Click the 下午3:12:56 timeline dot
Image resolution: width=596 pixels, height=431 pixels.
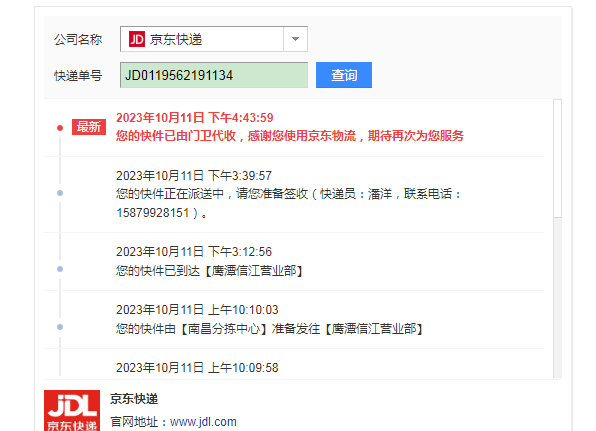coord(60,269)
